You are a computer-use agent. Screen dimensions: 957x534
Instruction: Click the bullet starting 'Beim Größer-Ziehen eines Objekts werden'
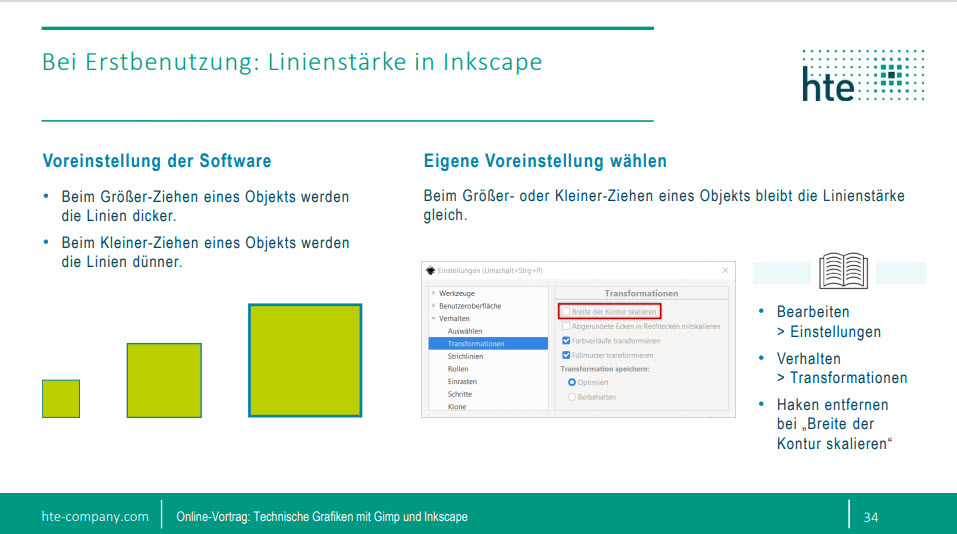(x=205, y=206)
